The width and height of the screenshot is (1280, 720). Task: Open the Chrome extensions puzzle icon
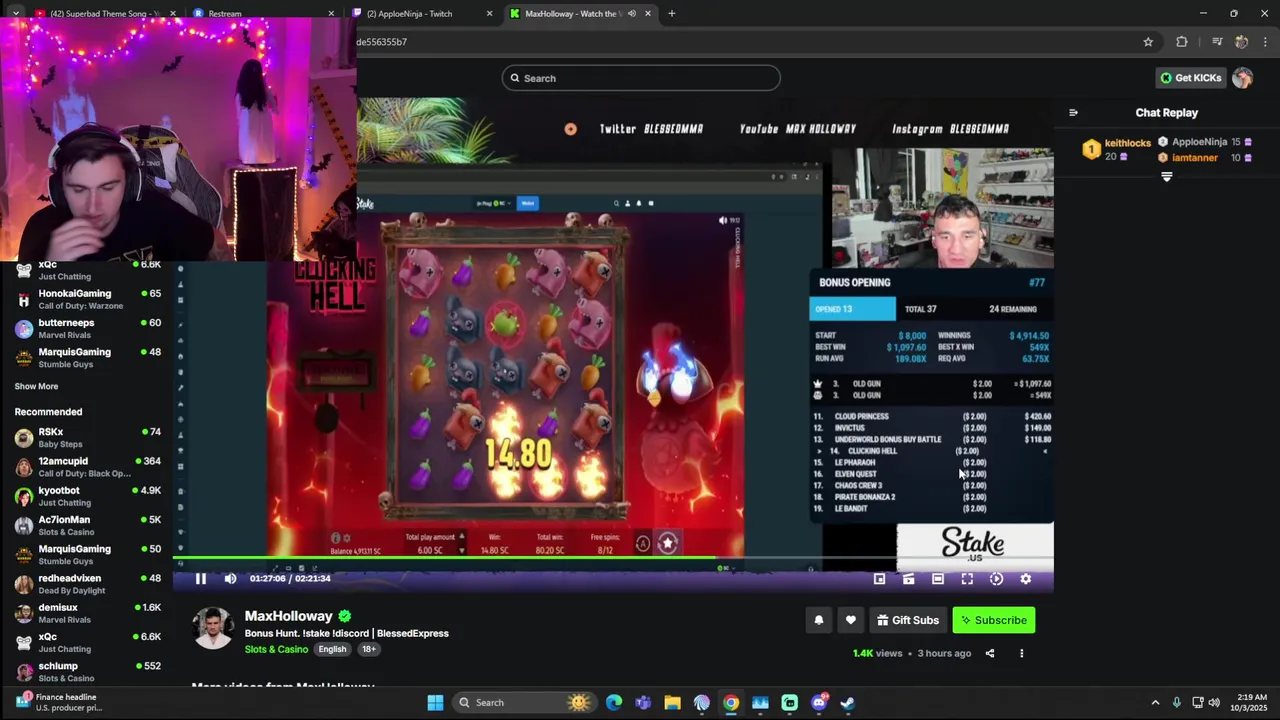point(1182,42)
